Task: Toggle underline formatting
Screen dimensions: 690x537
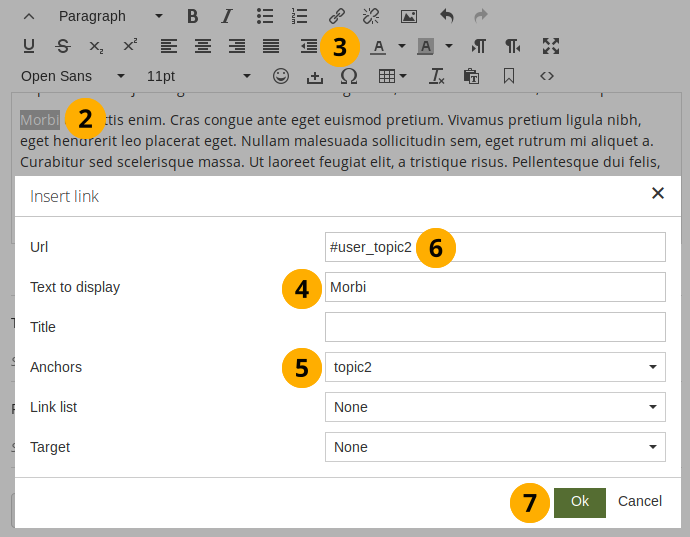Action: (29, 46)
